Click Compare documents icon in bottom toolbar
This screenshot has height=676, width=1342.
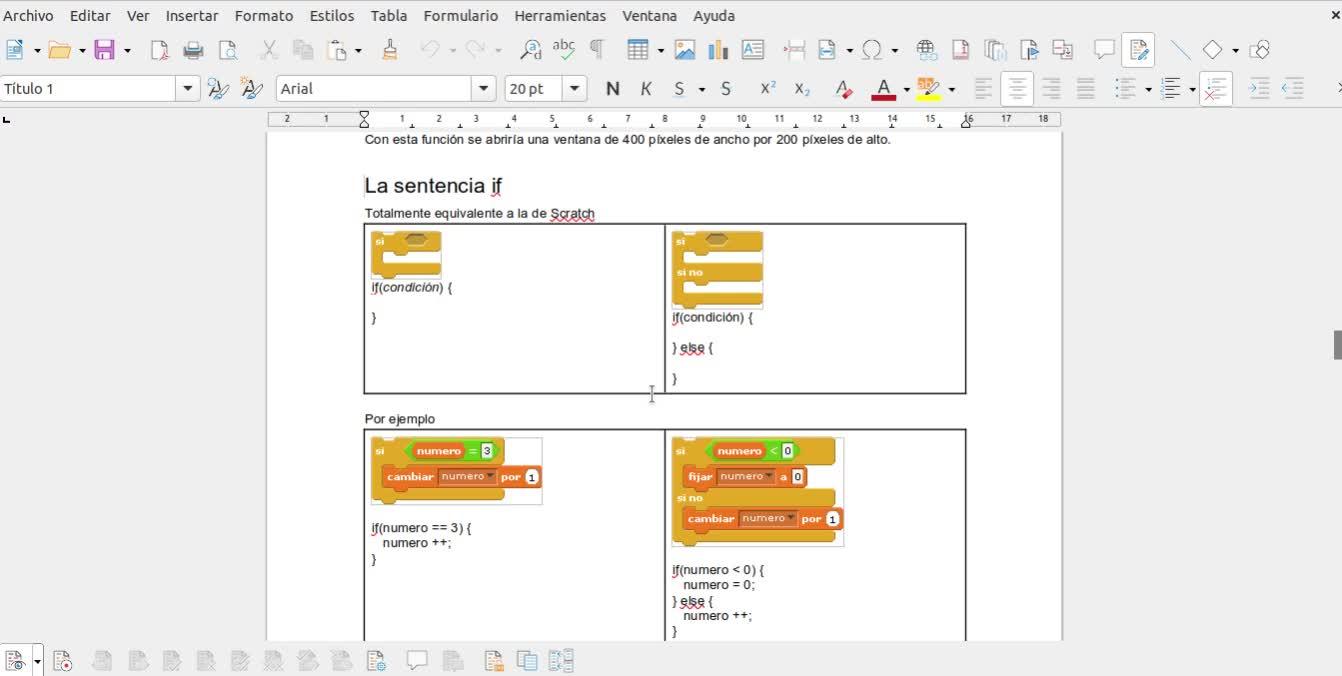[x=527, y=661]
